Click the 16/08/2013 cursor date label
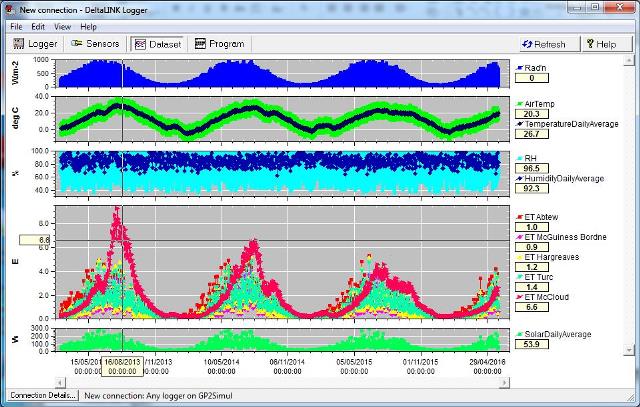This screenshot has width=640, height=407. [122, 366]
